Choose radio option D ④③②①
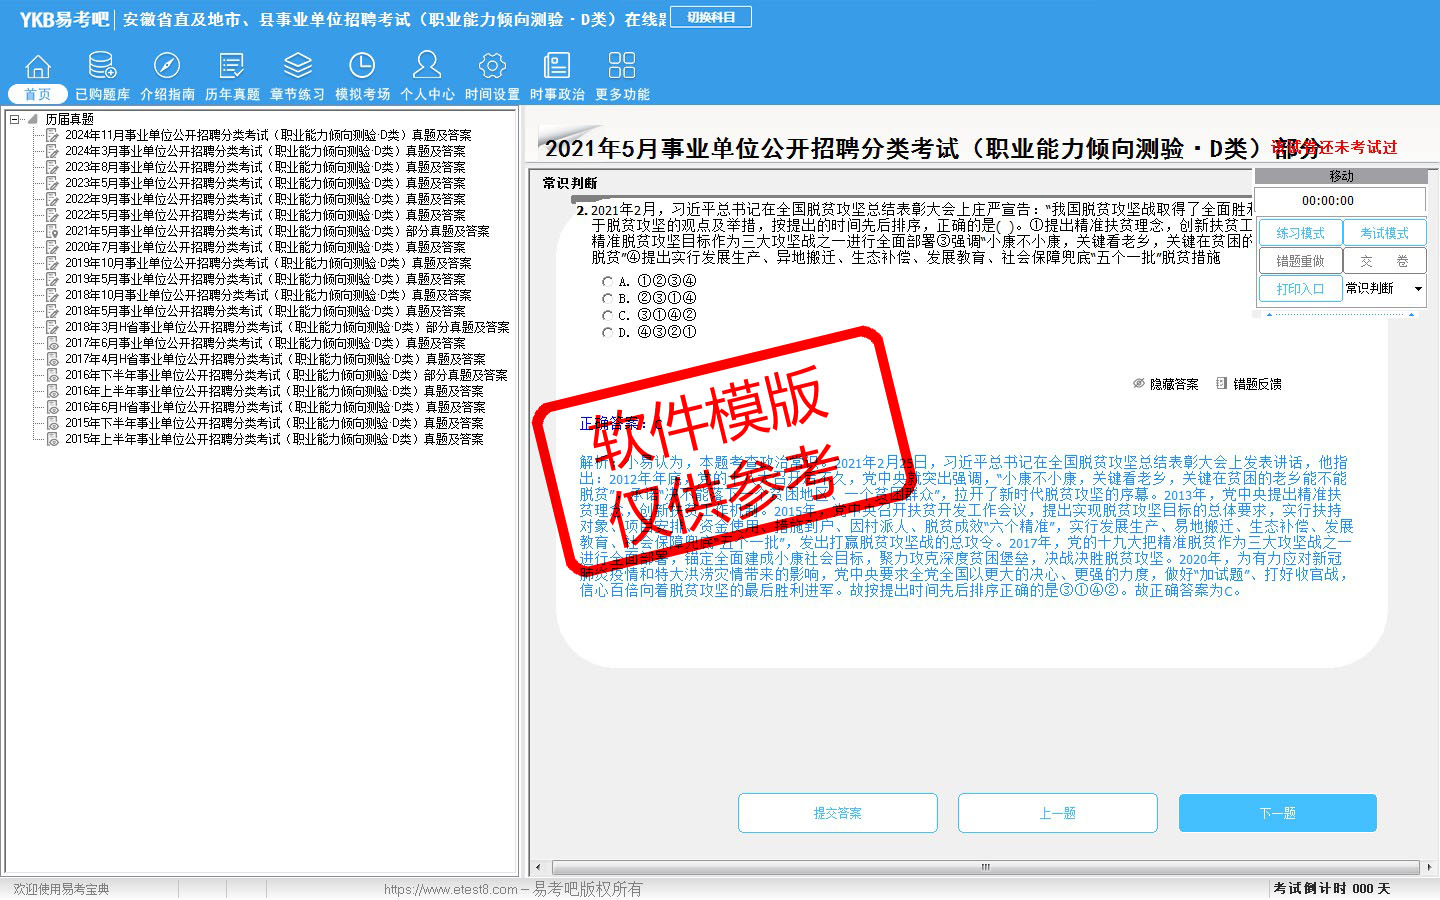 [x=607, y=332]
